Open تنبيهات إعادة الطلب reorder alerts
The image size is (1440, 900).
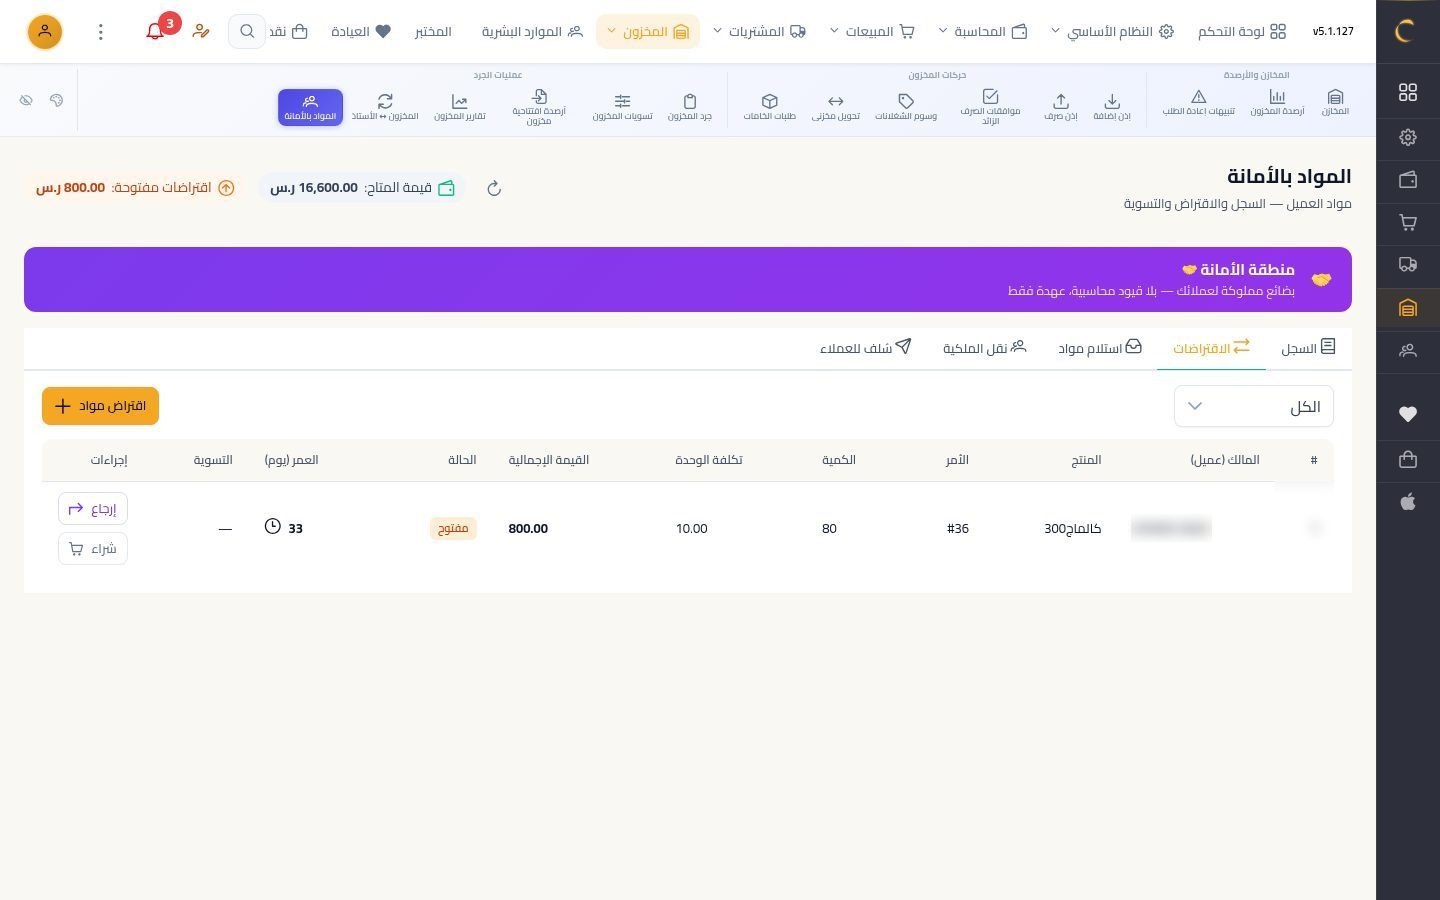tap(1198, 102)
